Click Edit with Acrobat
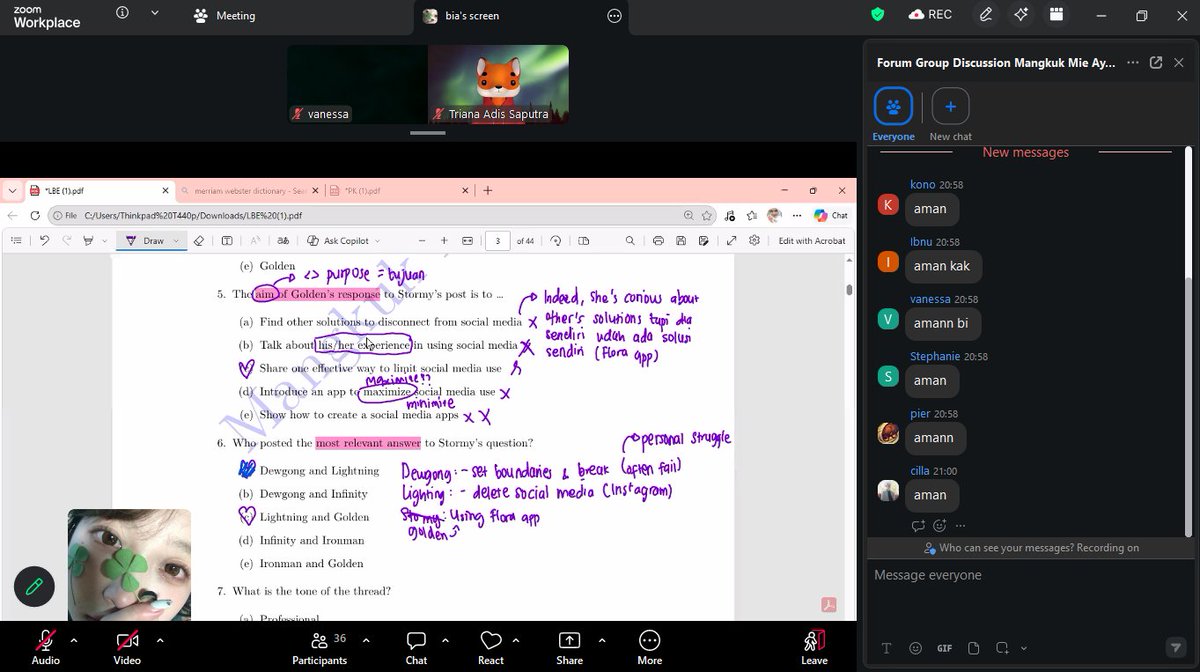The height and width of the screenshot is (672, 1200). 812,240
